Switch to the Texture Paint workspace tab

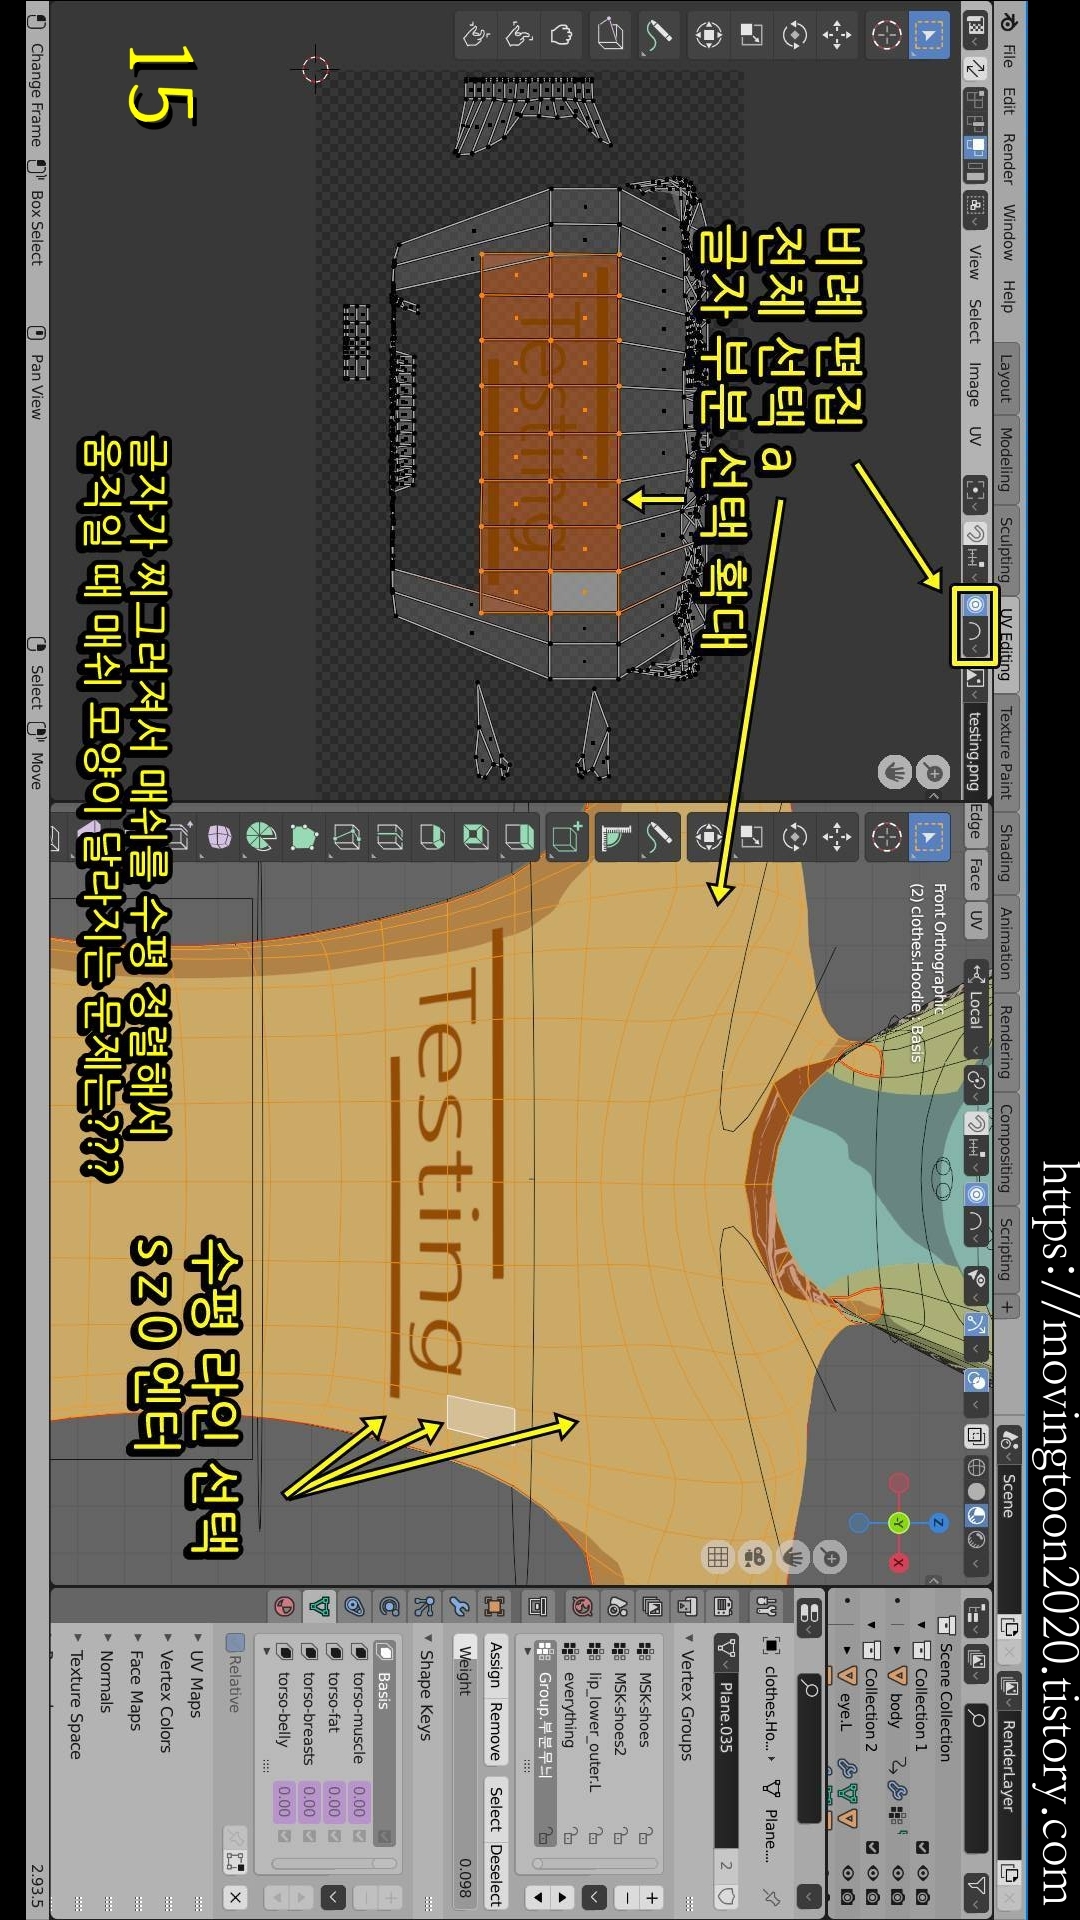1006,753
